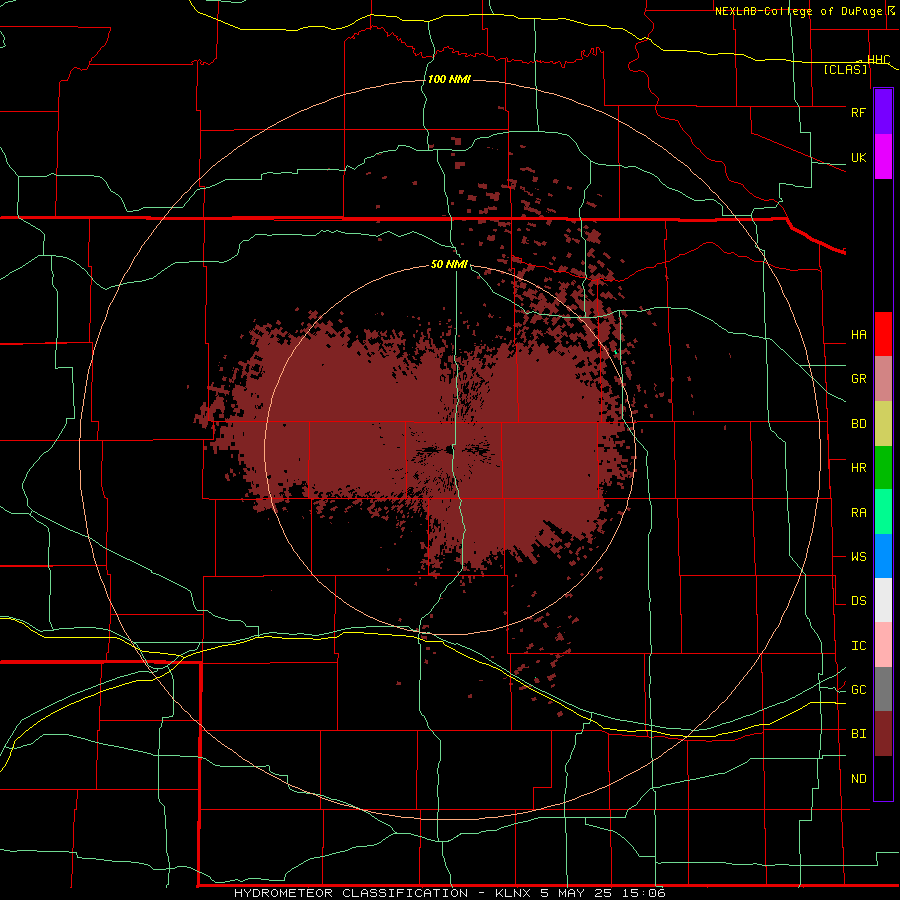Screen dimensions: 900x900
Task: Click the IC legend label
Action: click(858, 646)
